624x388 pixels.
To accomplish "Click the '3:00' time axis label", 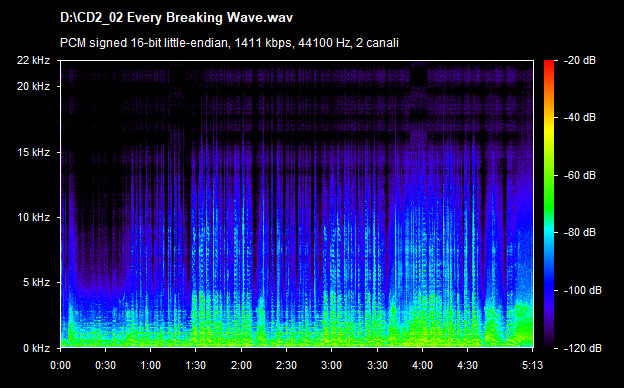I will click(x=332, y=365).
